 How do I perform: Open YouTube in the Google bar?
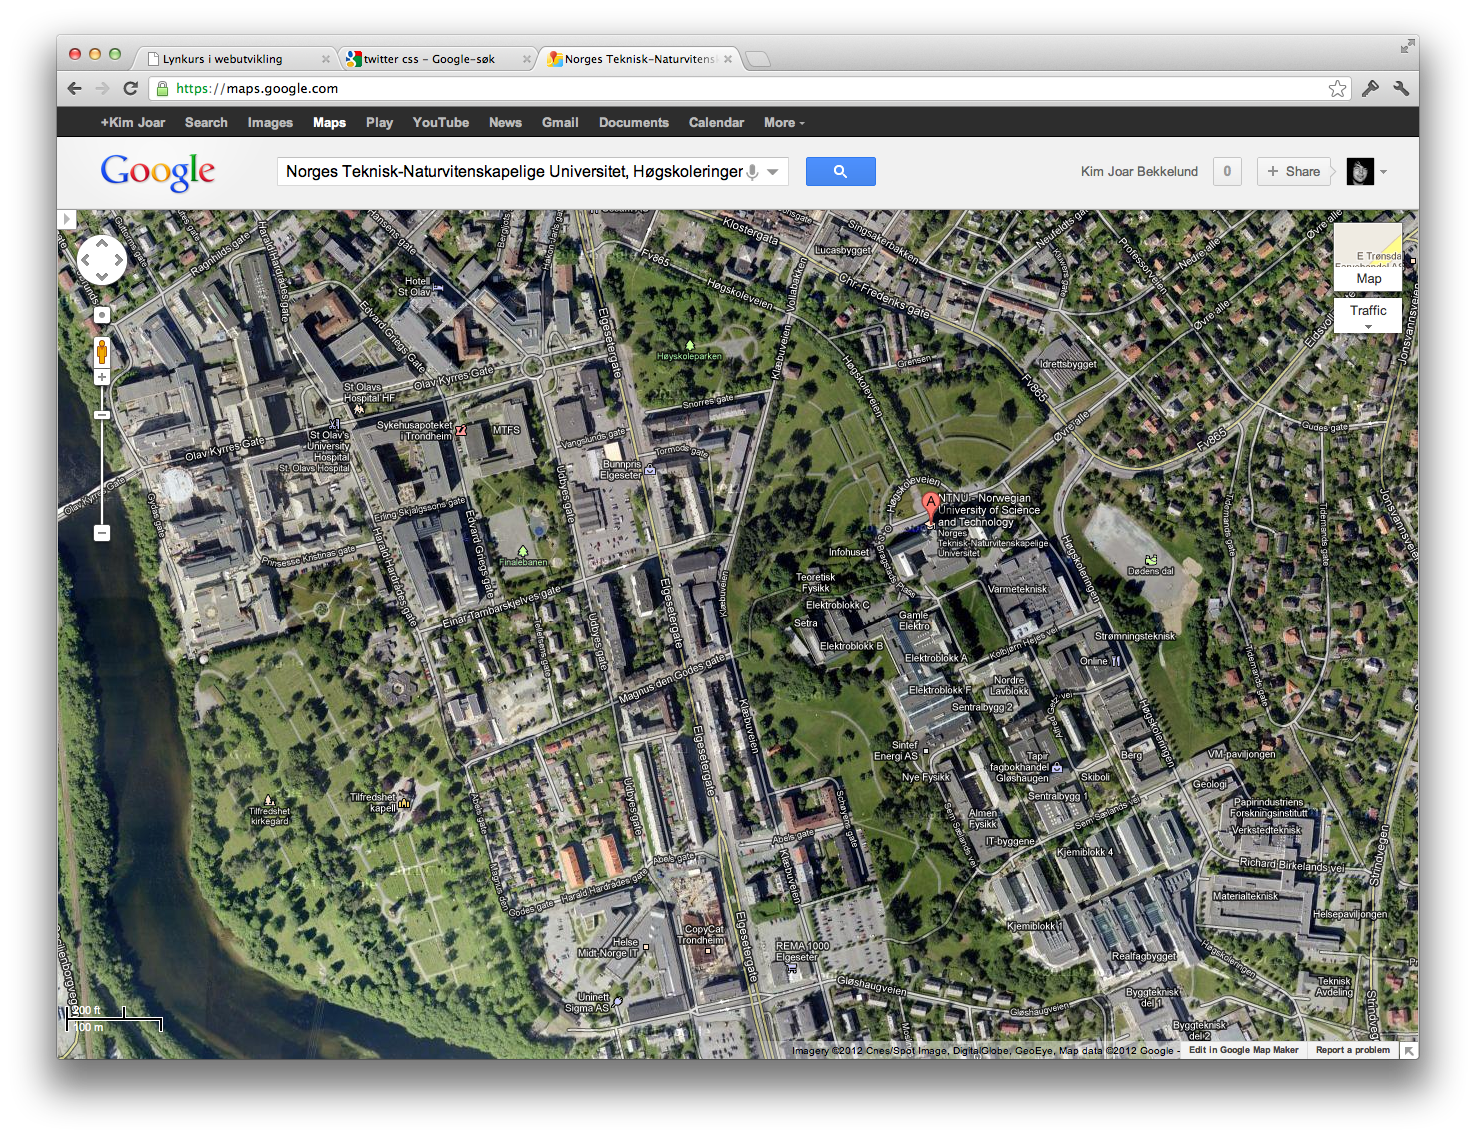(x=441, y=122)
